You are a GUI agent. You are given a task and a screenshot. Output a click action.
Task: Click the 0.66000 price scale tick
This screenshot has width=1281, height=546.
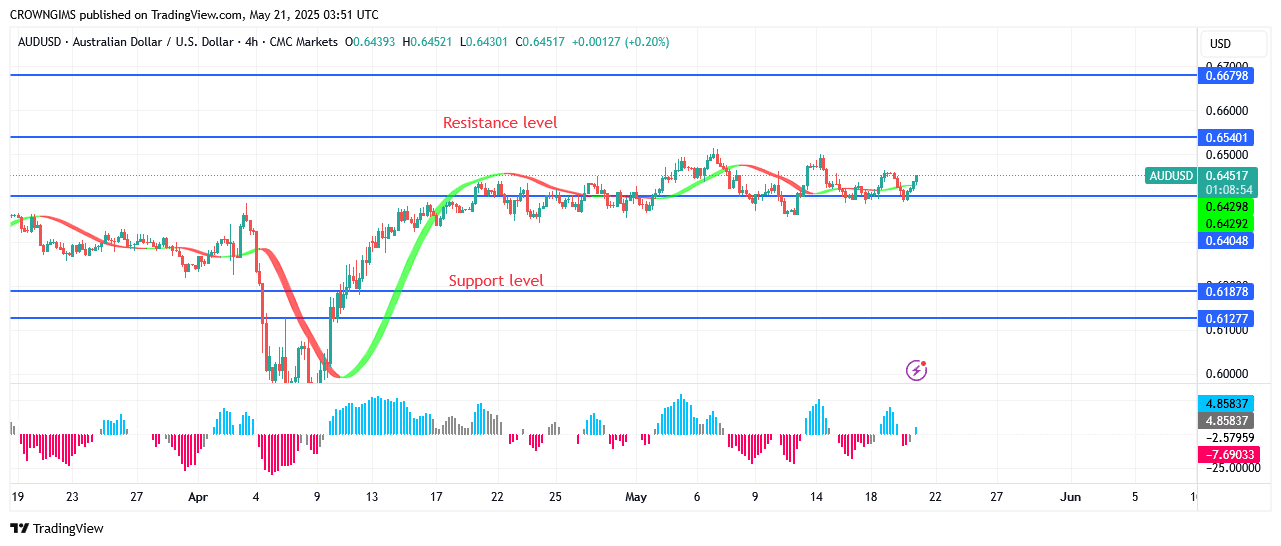tap(1226, 111)
